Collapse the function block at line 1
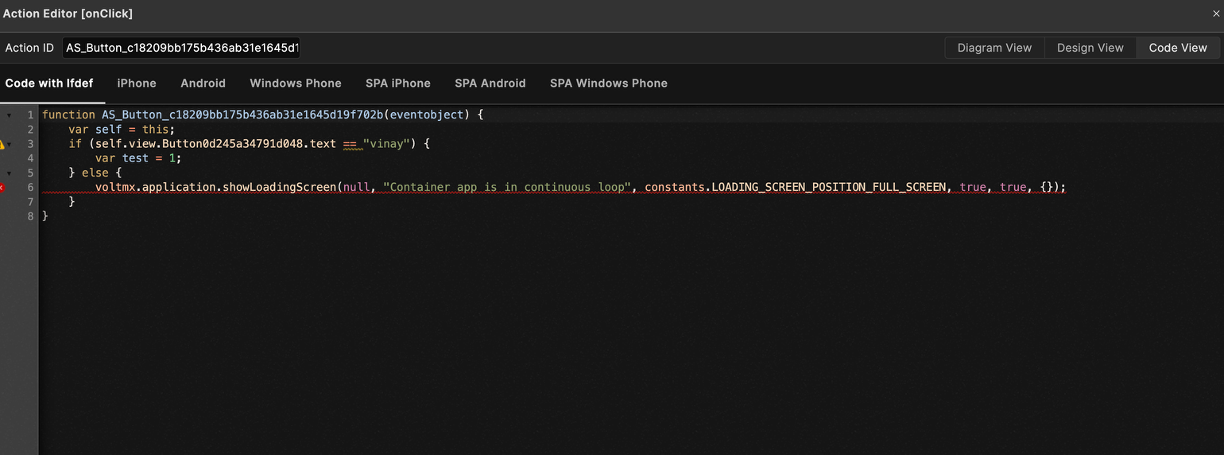Screen dimensions: 1224x456 [10, 115]
